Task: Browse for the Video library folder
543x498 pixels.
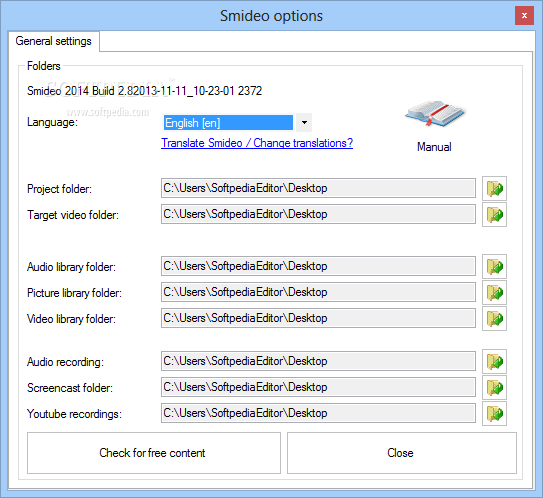Action: 494,319
